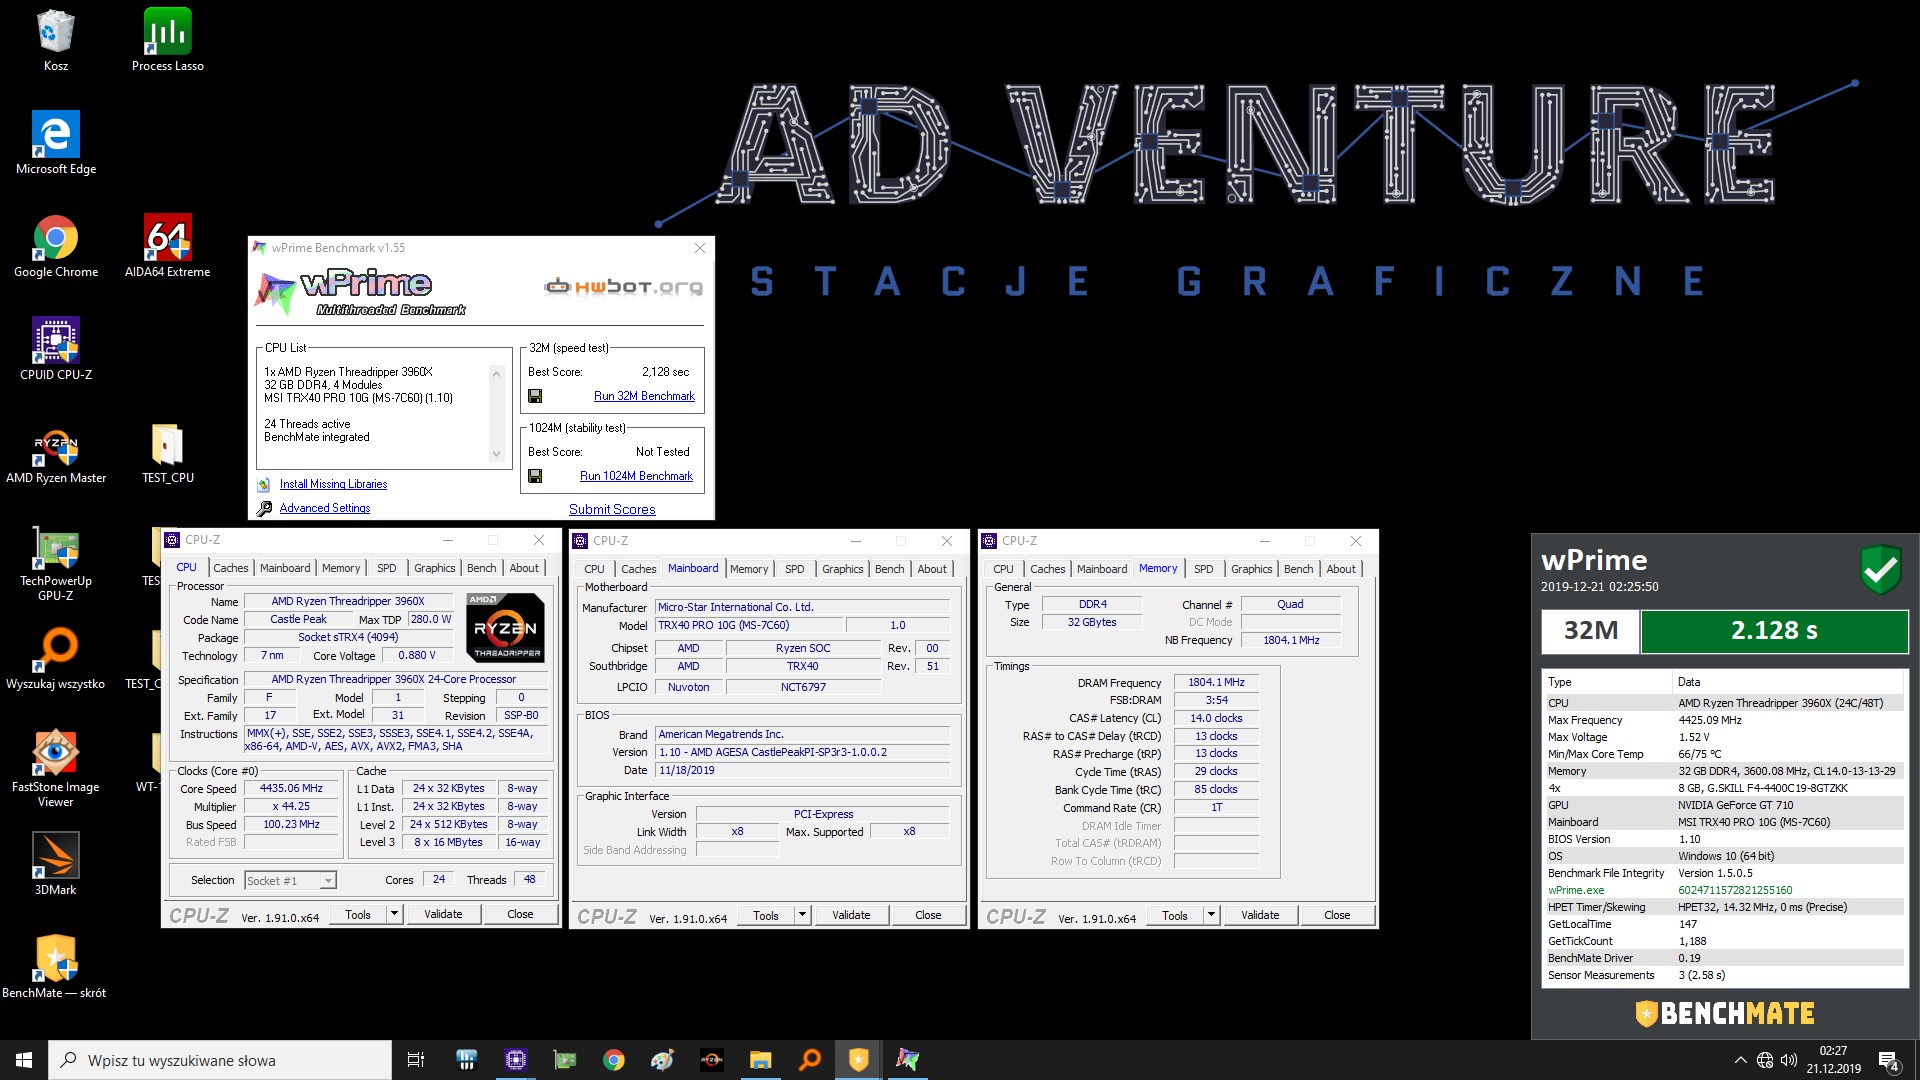Open TechPowerUp GPU-Z shortcut
This screenshot has width=1920, height=1080.
click(x=56, y=562)
